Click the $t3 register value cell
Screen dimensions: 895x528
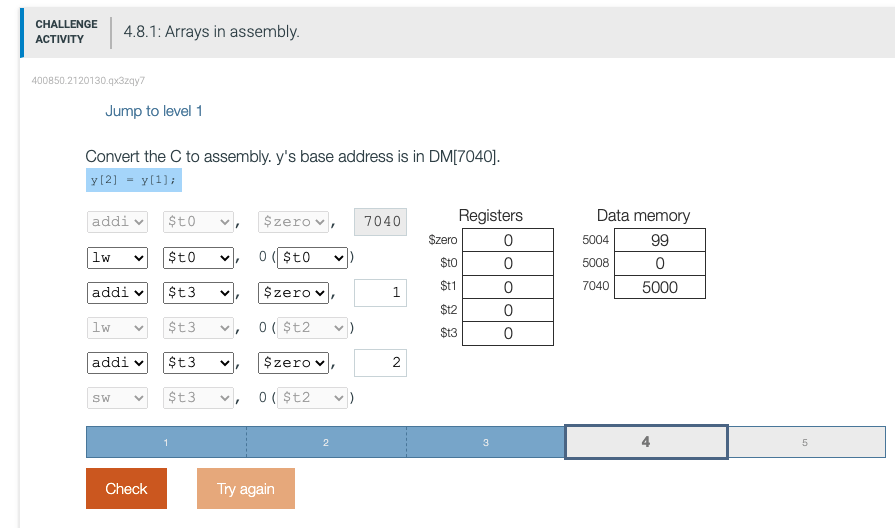pyautogui.click(x=508, y=333)
